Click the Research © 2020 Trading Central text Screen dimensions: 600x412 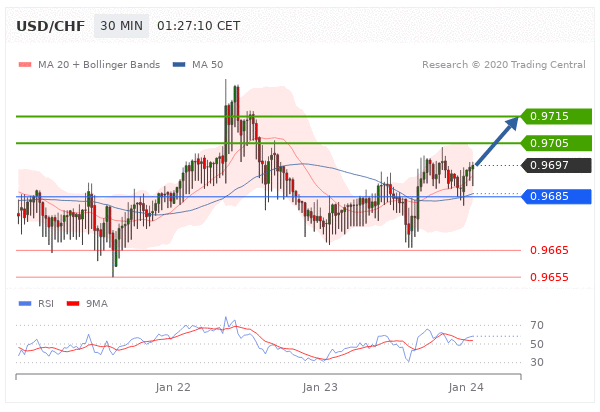(x=504, y=65)
